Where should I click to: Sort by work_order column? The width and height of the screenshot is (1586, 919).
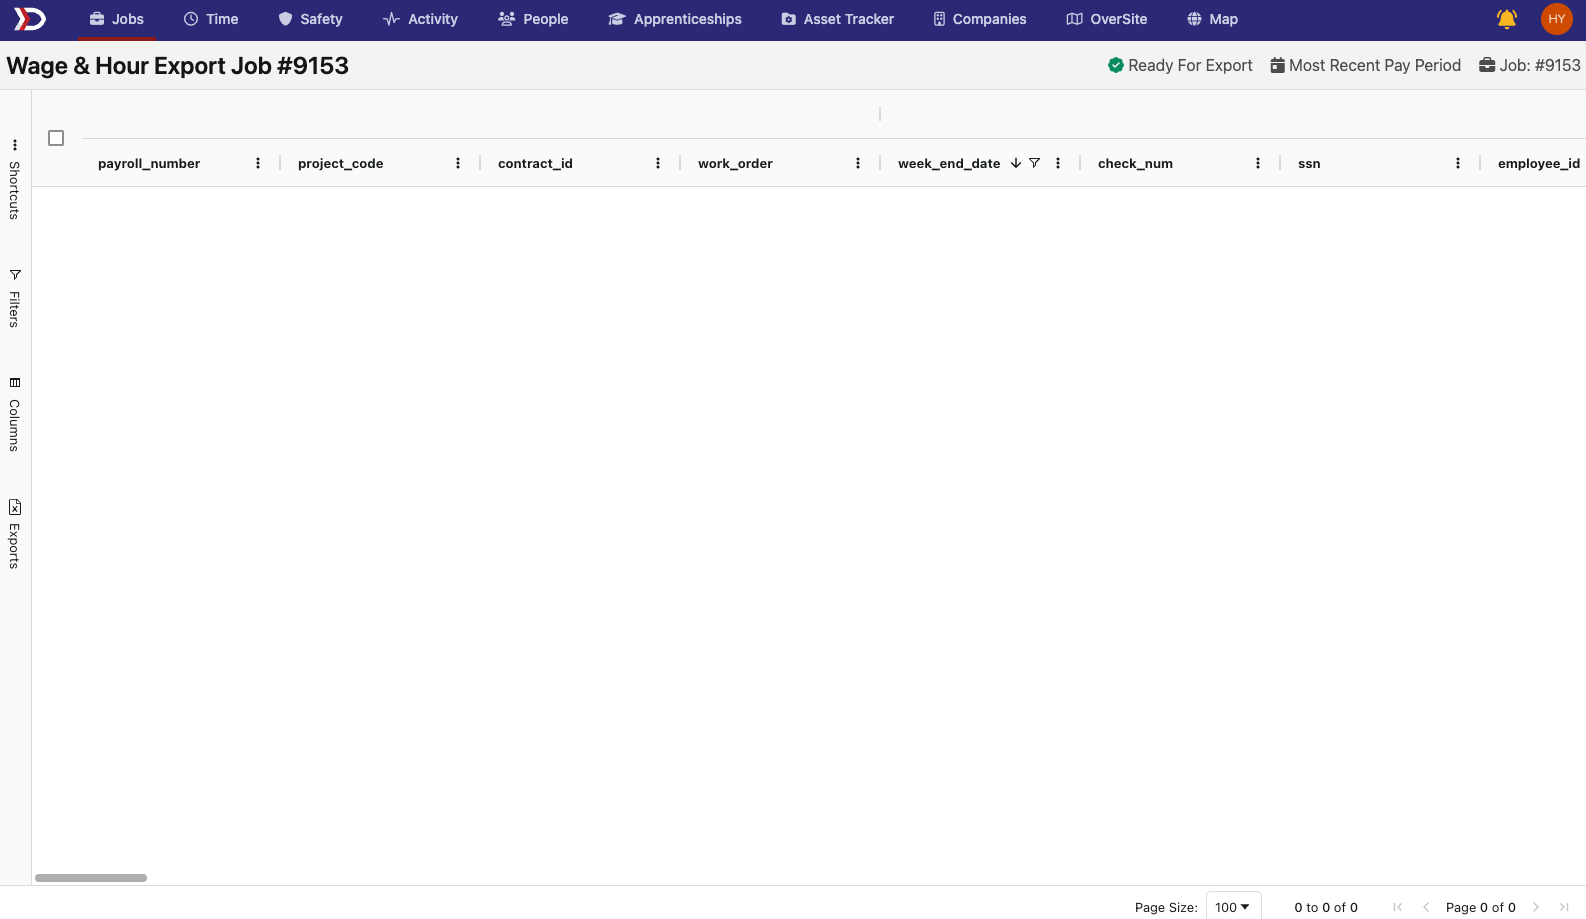735,163
